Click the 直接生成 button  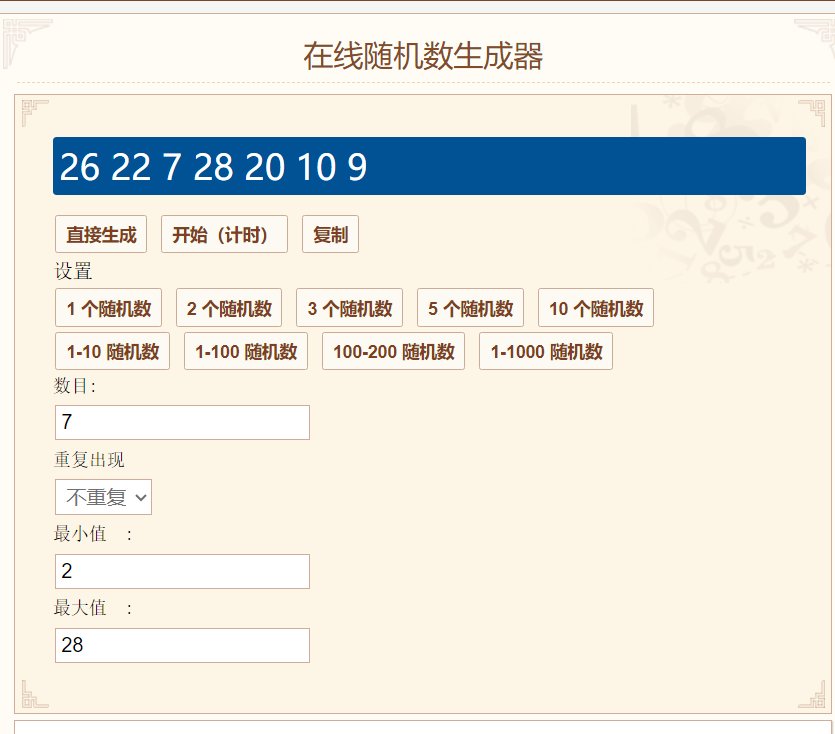tap(101, 234)
